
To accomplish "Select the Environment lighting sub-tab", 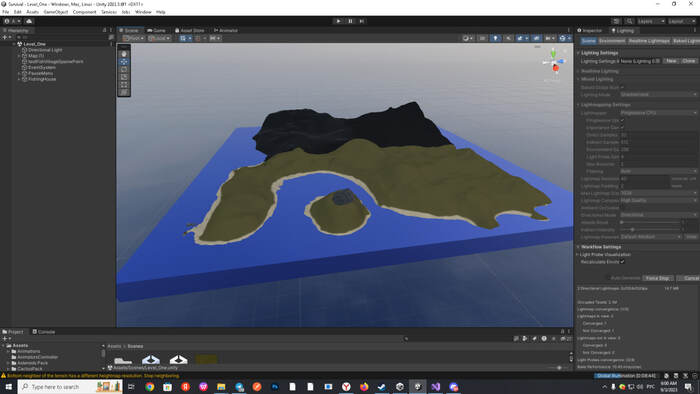I will point(612,41).
